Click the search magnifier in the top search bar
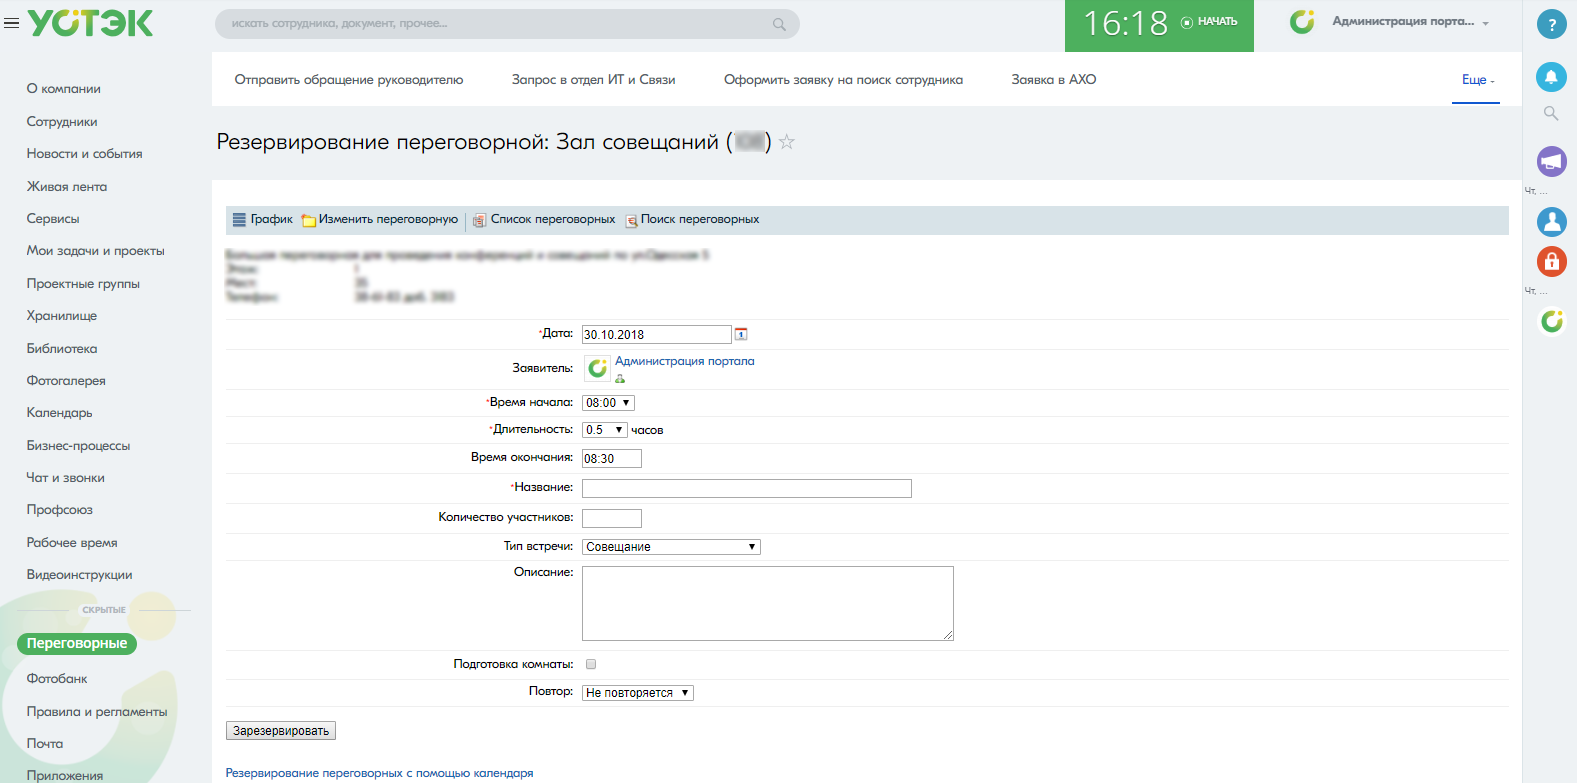Viewport: 1577px width, 783px height. pos(779,24)
